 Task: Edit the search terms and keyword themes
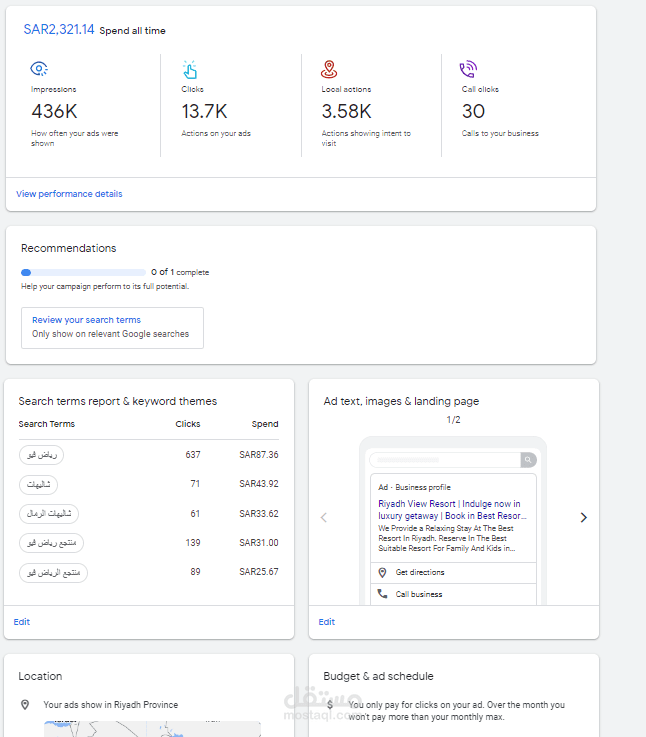22,622
